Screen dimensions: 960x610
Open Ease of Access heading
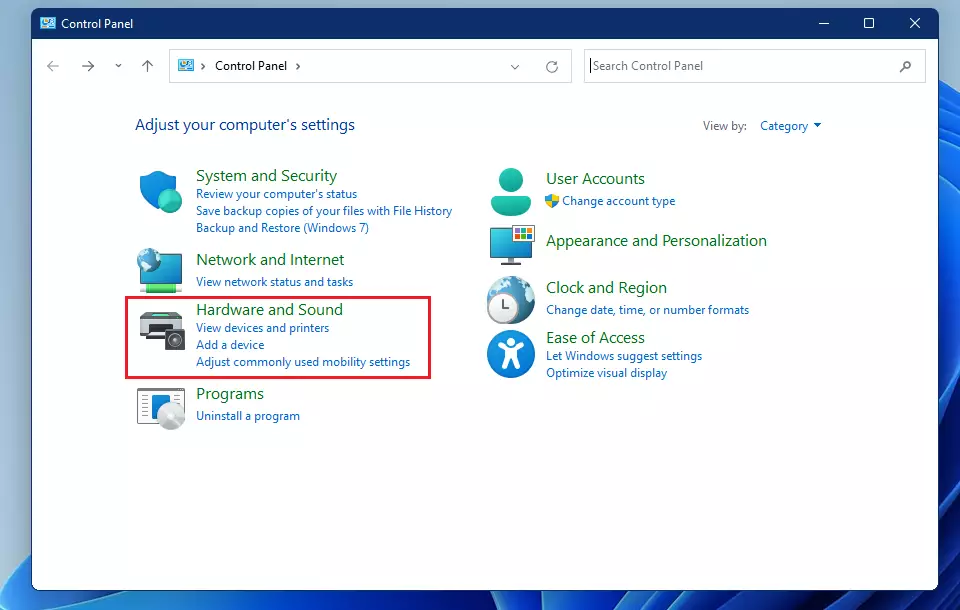pos(595,338)
